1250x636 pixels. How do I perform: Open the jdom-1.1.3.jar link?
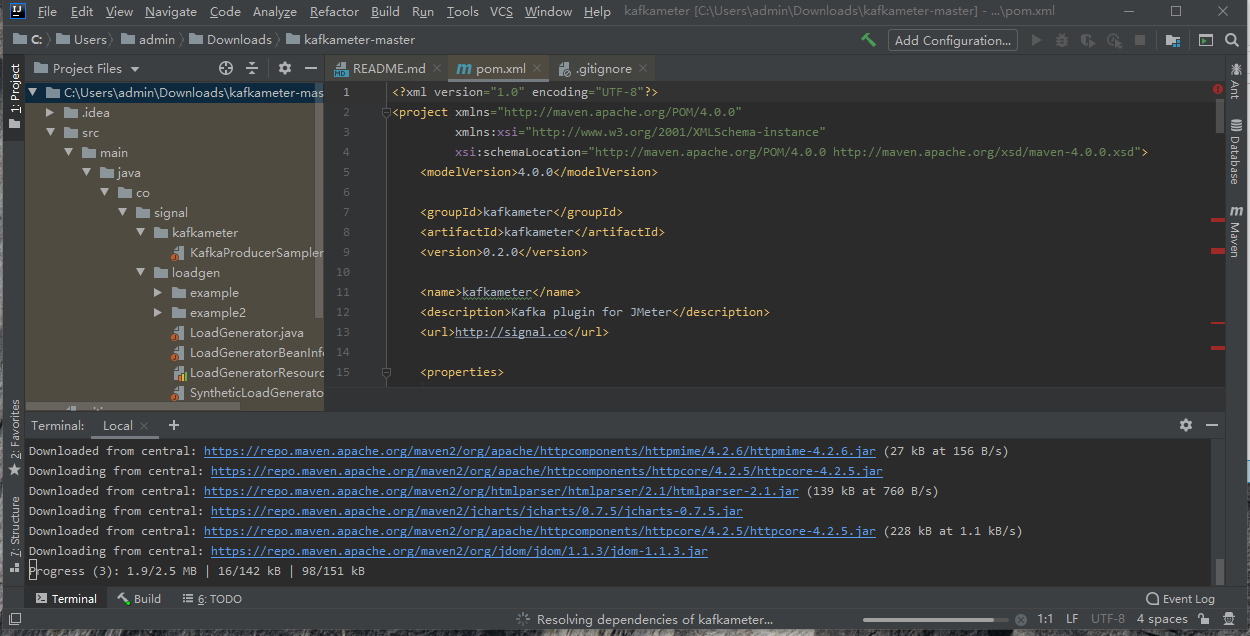[x=459, y=551]
